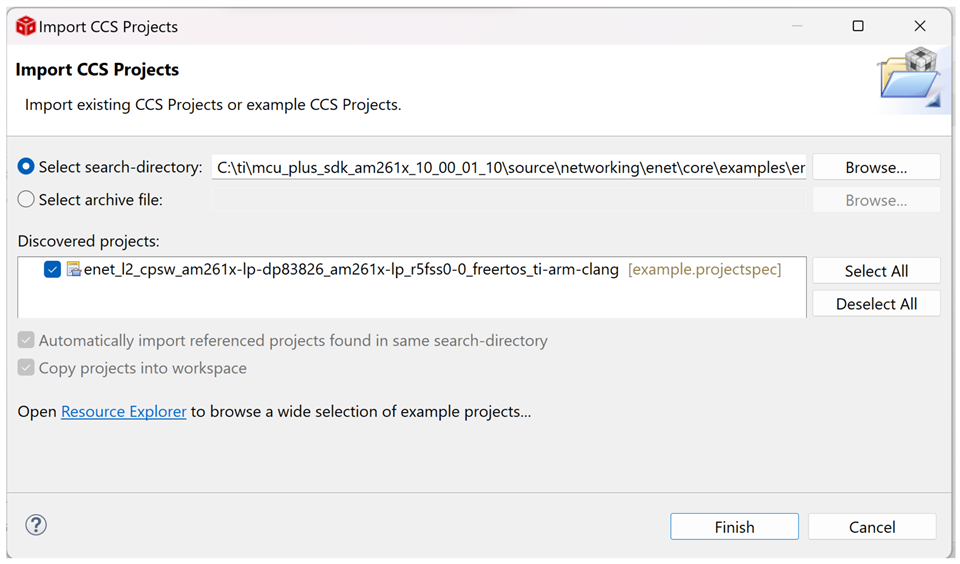Toggle Copy projects into workspace checkbox
Image resolution: width=960 pixels, height=564 pixels.
tap(26, 368)
